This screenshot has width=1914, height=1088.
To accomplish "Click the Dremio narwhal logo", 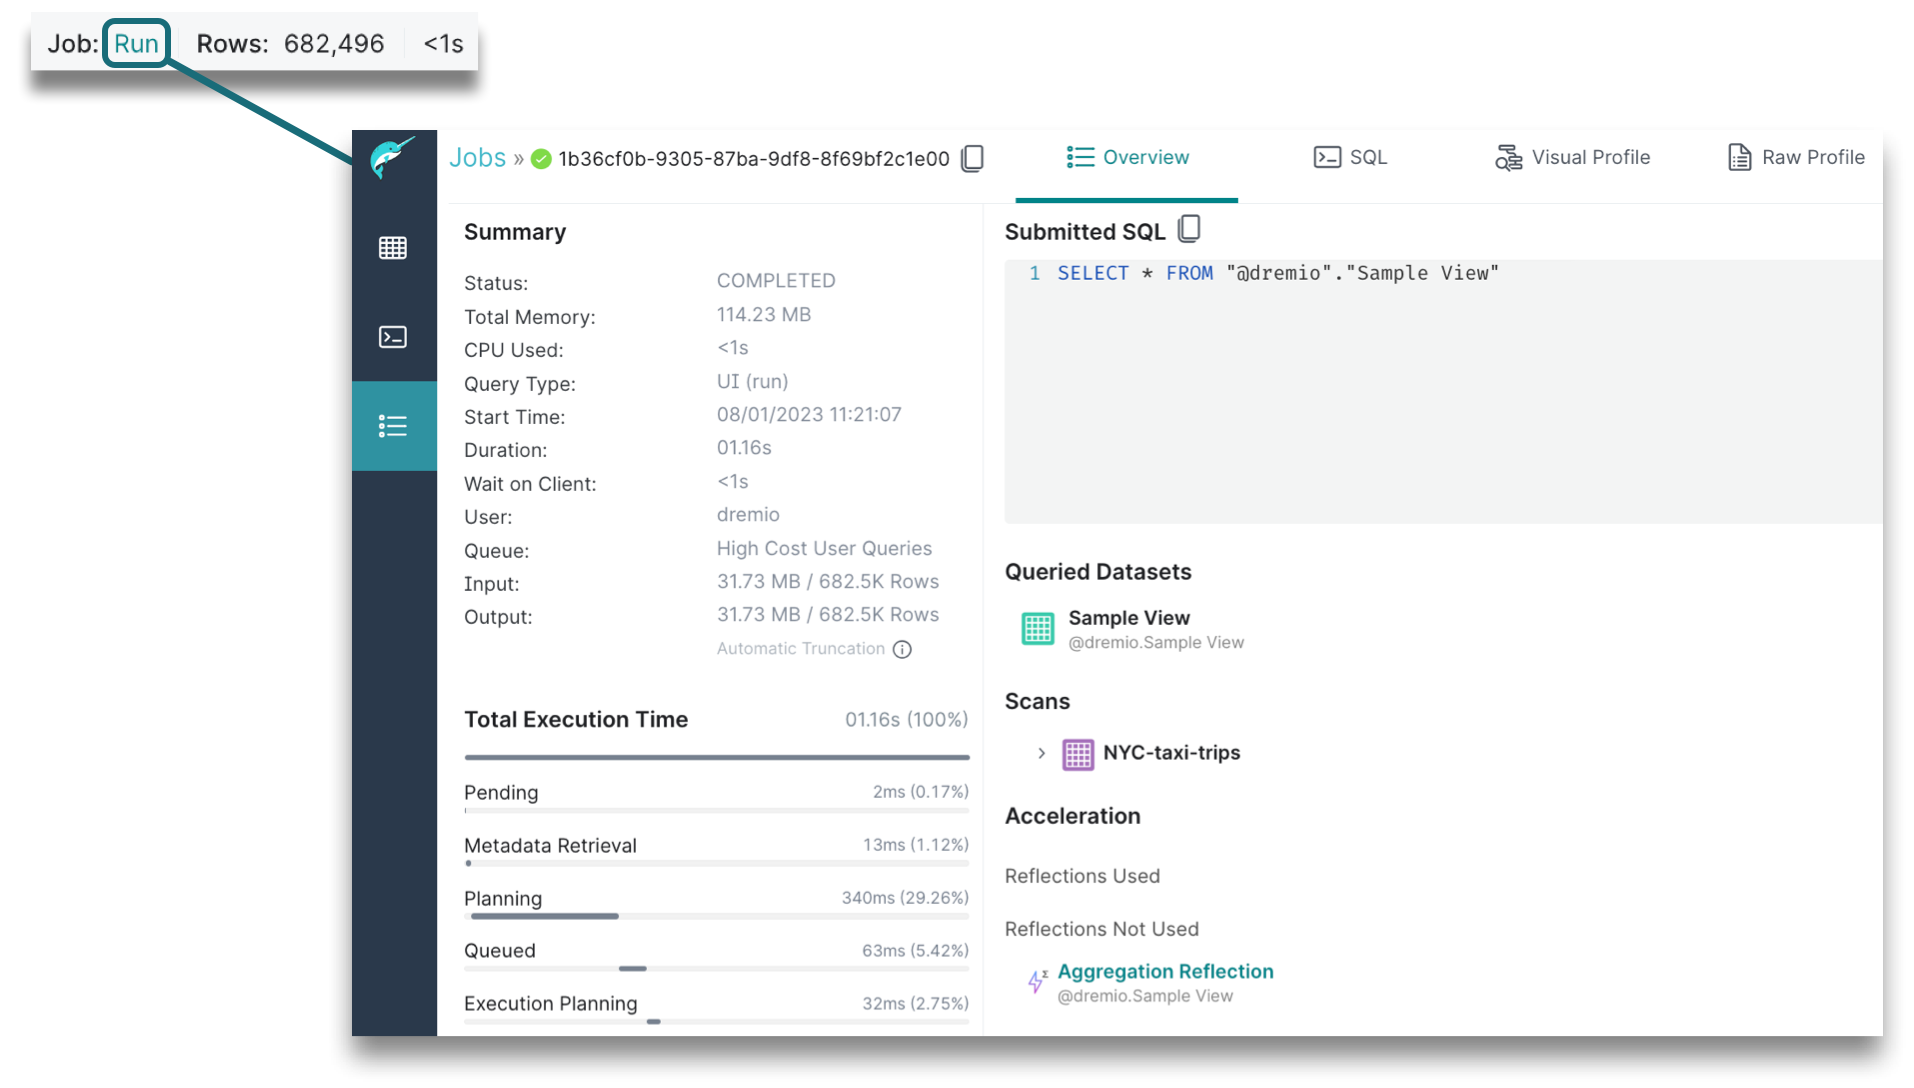I will (x=392, y=158).
